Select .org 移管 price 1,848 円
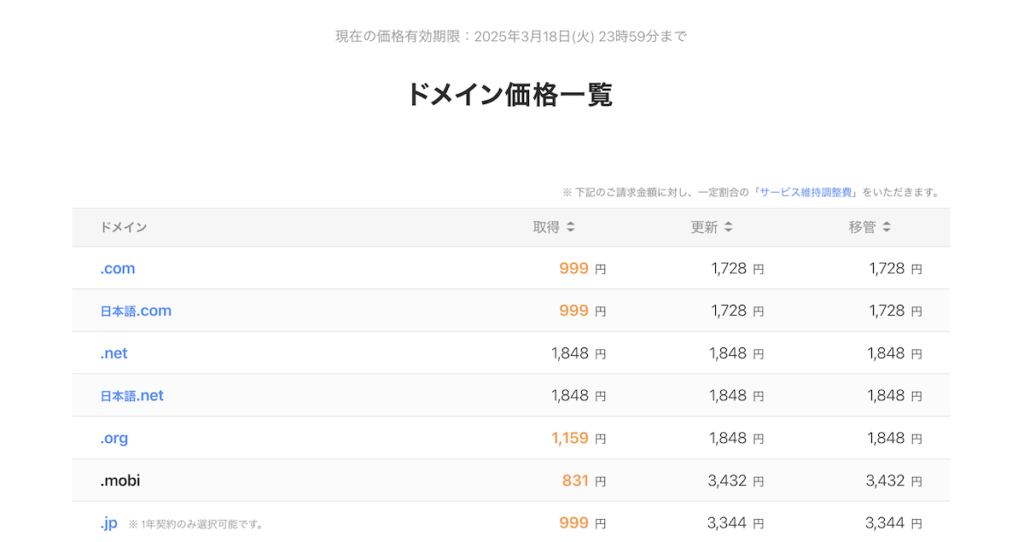Image resolution: width=1024 pixels, height=542 pixels. point(895,438)
